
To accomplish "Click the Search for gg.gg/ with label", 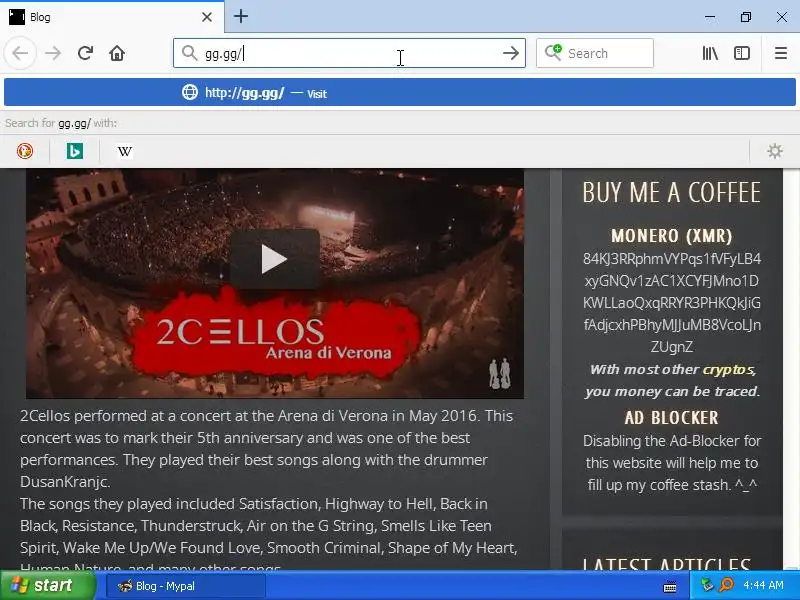I will click(61, 123).
